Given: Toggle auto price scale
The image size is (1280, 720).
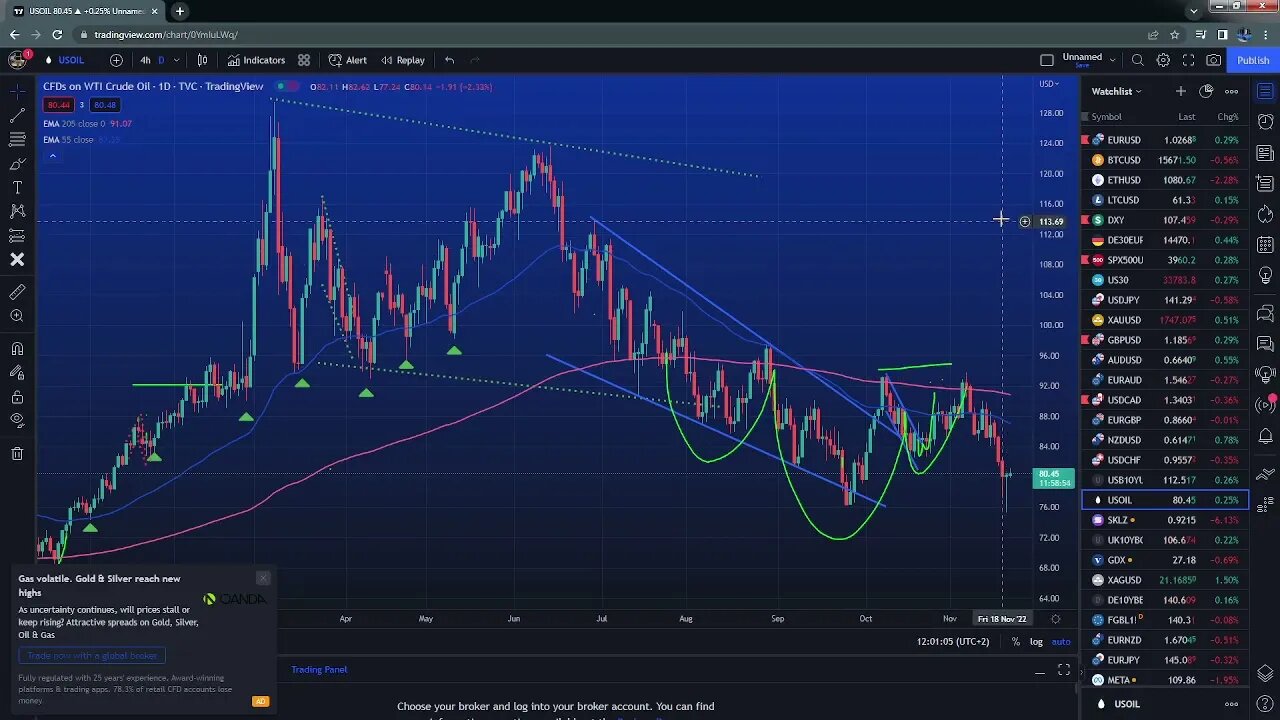Looking at the screenshot, I should click(1061, 642).
